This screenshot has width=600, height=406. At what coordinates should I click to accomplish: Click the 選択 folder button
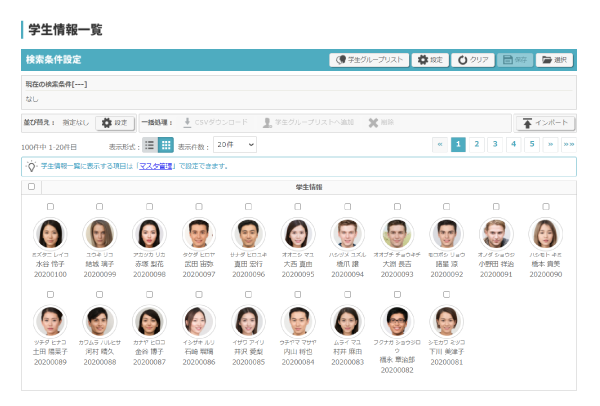[x=554, y=60]
